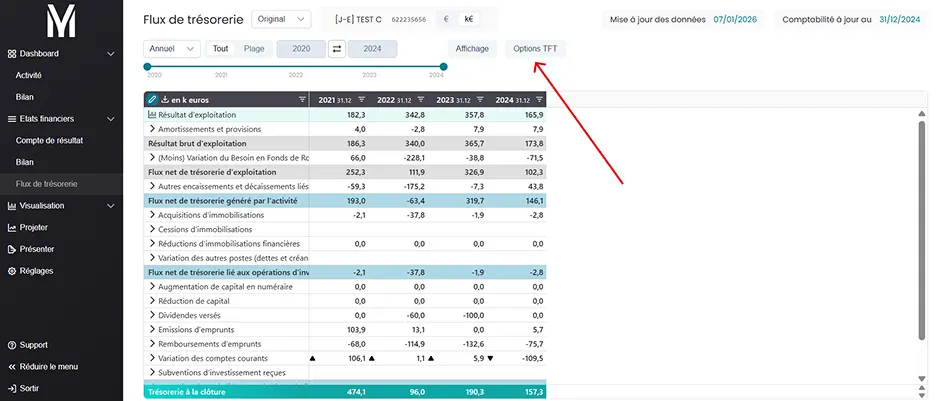Click the Support icon in sidebar
This screenshot has width=945, height=401.
[x=11, y=345]
